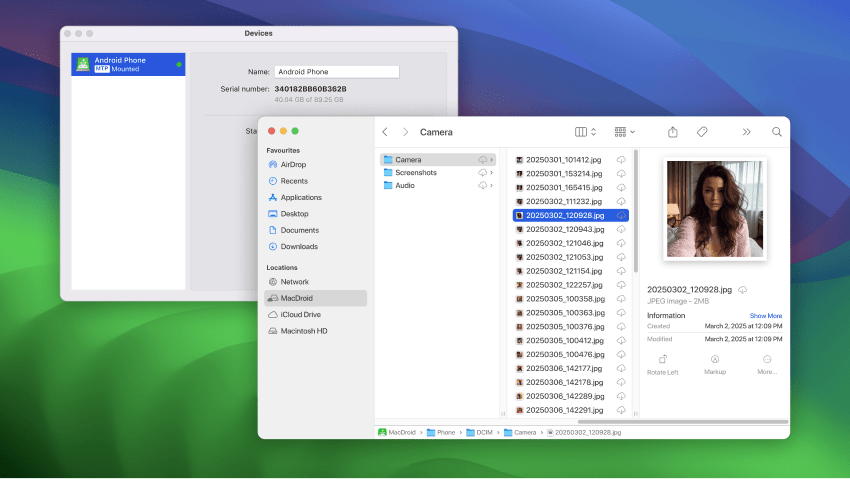
Task: Click cloud download icon for Camera folder
Action: [x=482, y=160]
